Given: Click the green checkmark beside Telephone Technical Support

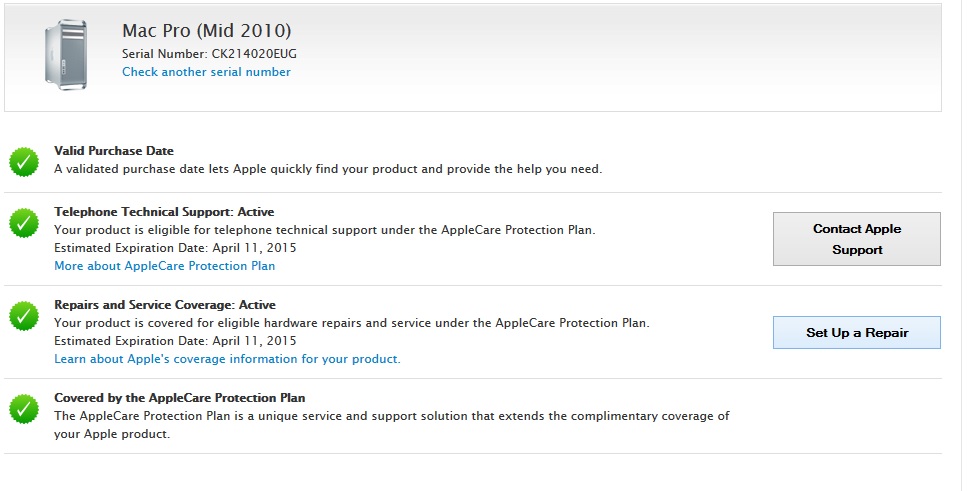Looking at the screenshot, I should pos(24,222).
